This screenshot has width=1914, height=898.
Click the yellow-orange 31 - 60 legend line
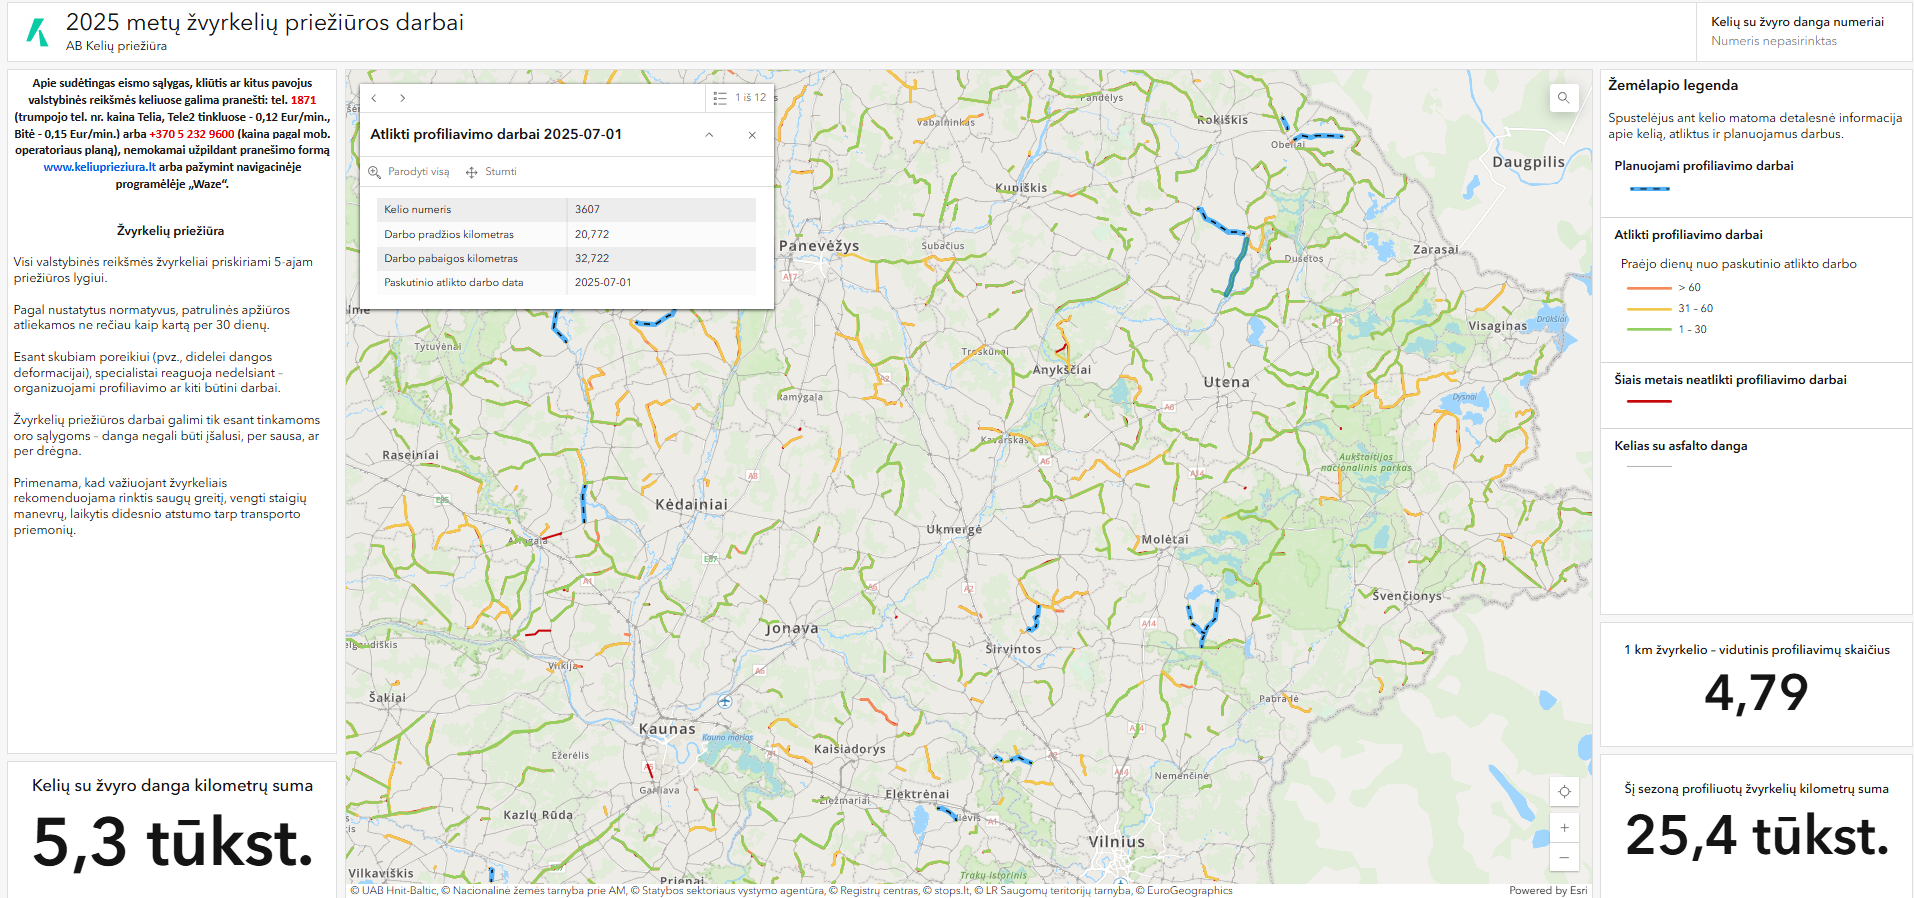click(x=1649, y=309)
